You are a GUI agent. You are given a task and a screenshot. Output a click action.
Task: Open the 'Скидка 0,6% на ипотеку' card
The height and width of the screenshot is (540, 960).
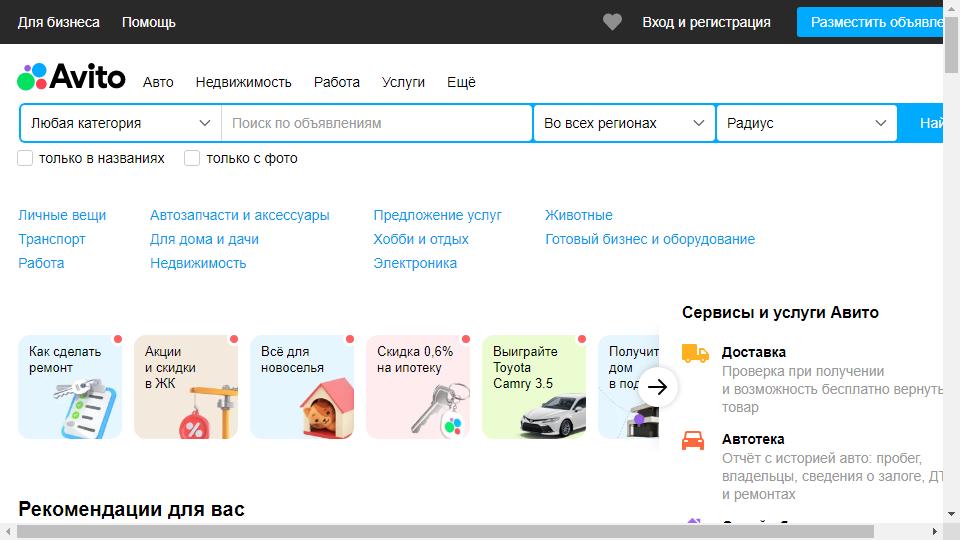click(x=418, y=386)
